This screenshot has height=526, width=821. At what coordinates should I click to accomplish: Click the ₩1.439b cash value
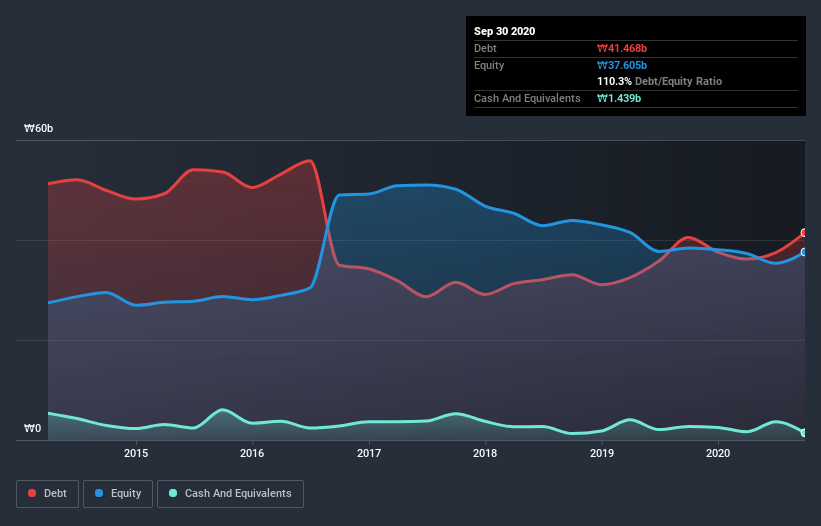click(x=619, y=98)
